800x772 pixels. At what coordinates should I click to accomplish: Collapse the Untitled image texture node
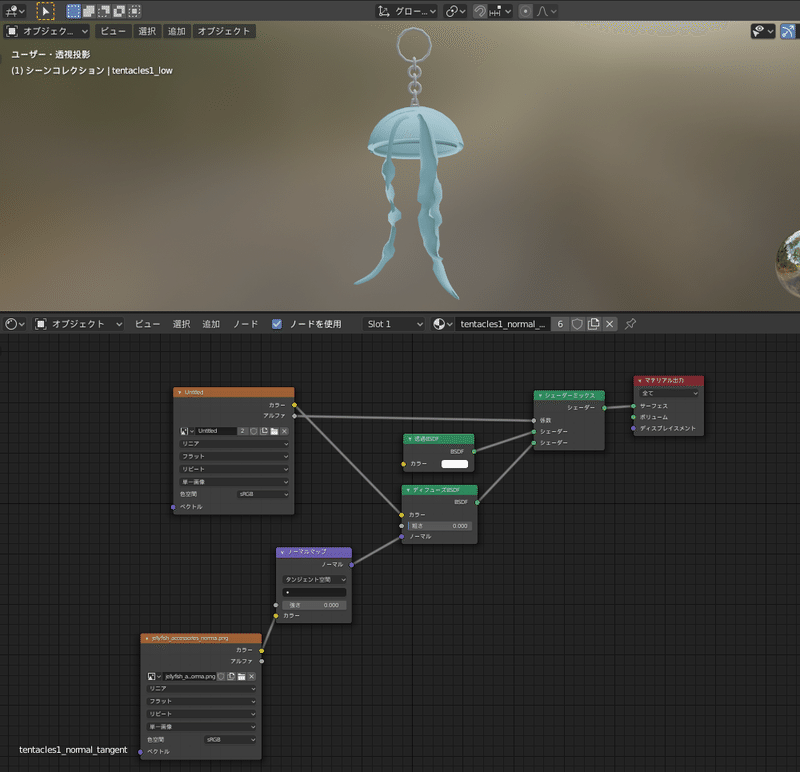180,392
